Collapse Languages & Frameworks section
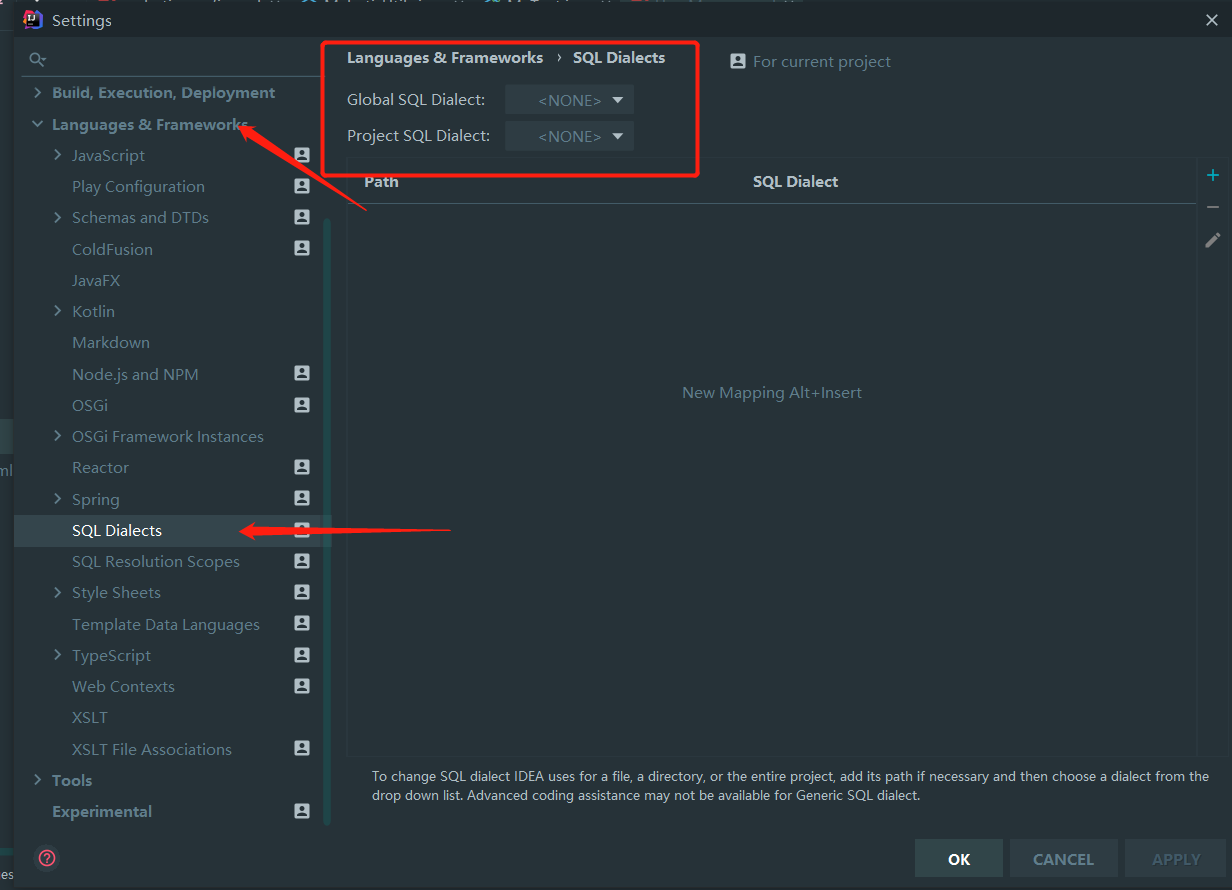Screen dimensions: 1232x890 tap(38, 124)
